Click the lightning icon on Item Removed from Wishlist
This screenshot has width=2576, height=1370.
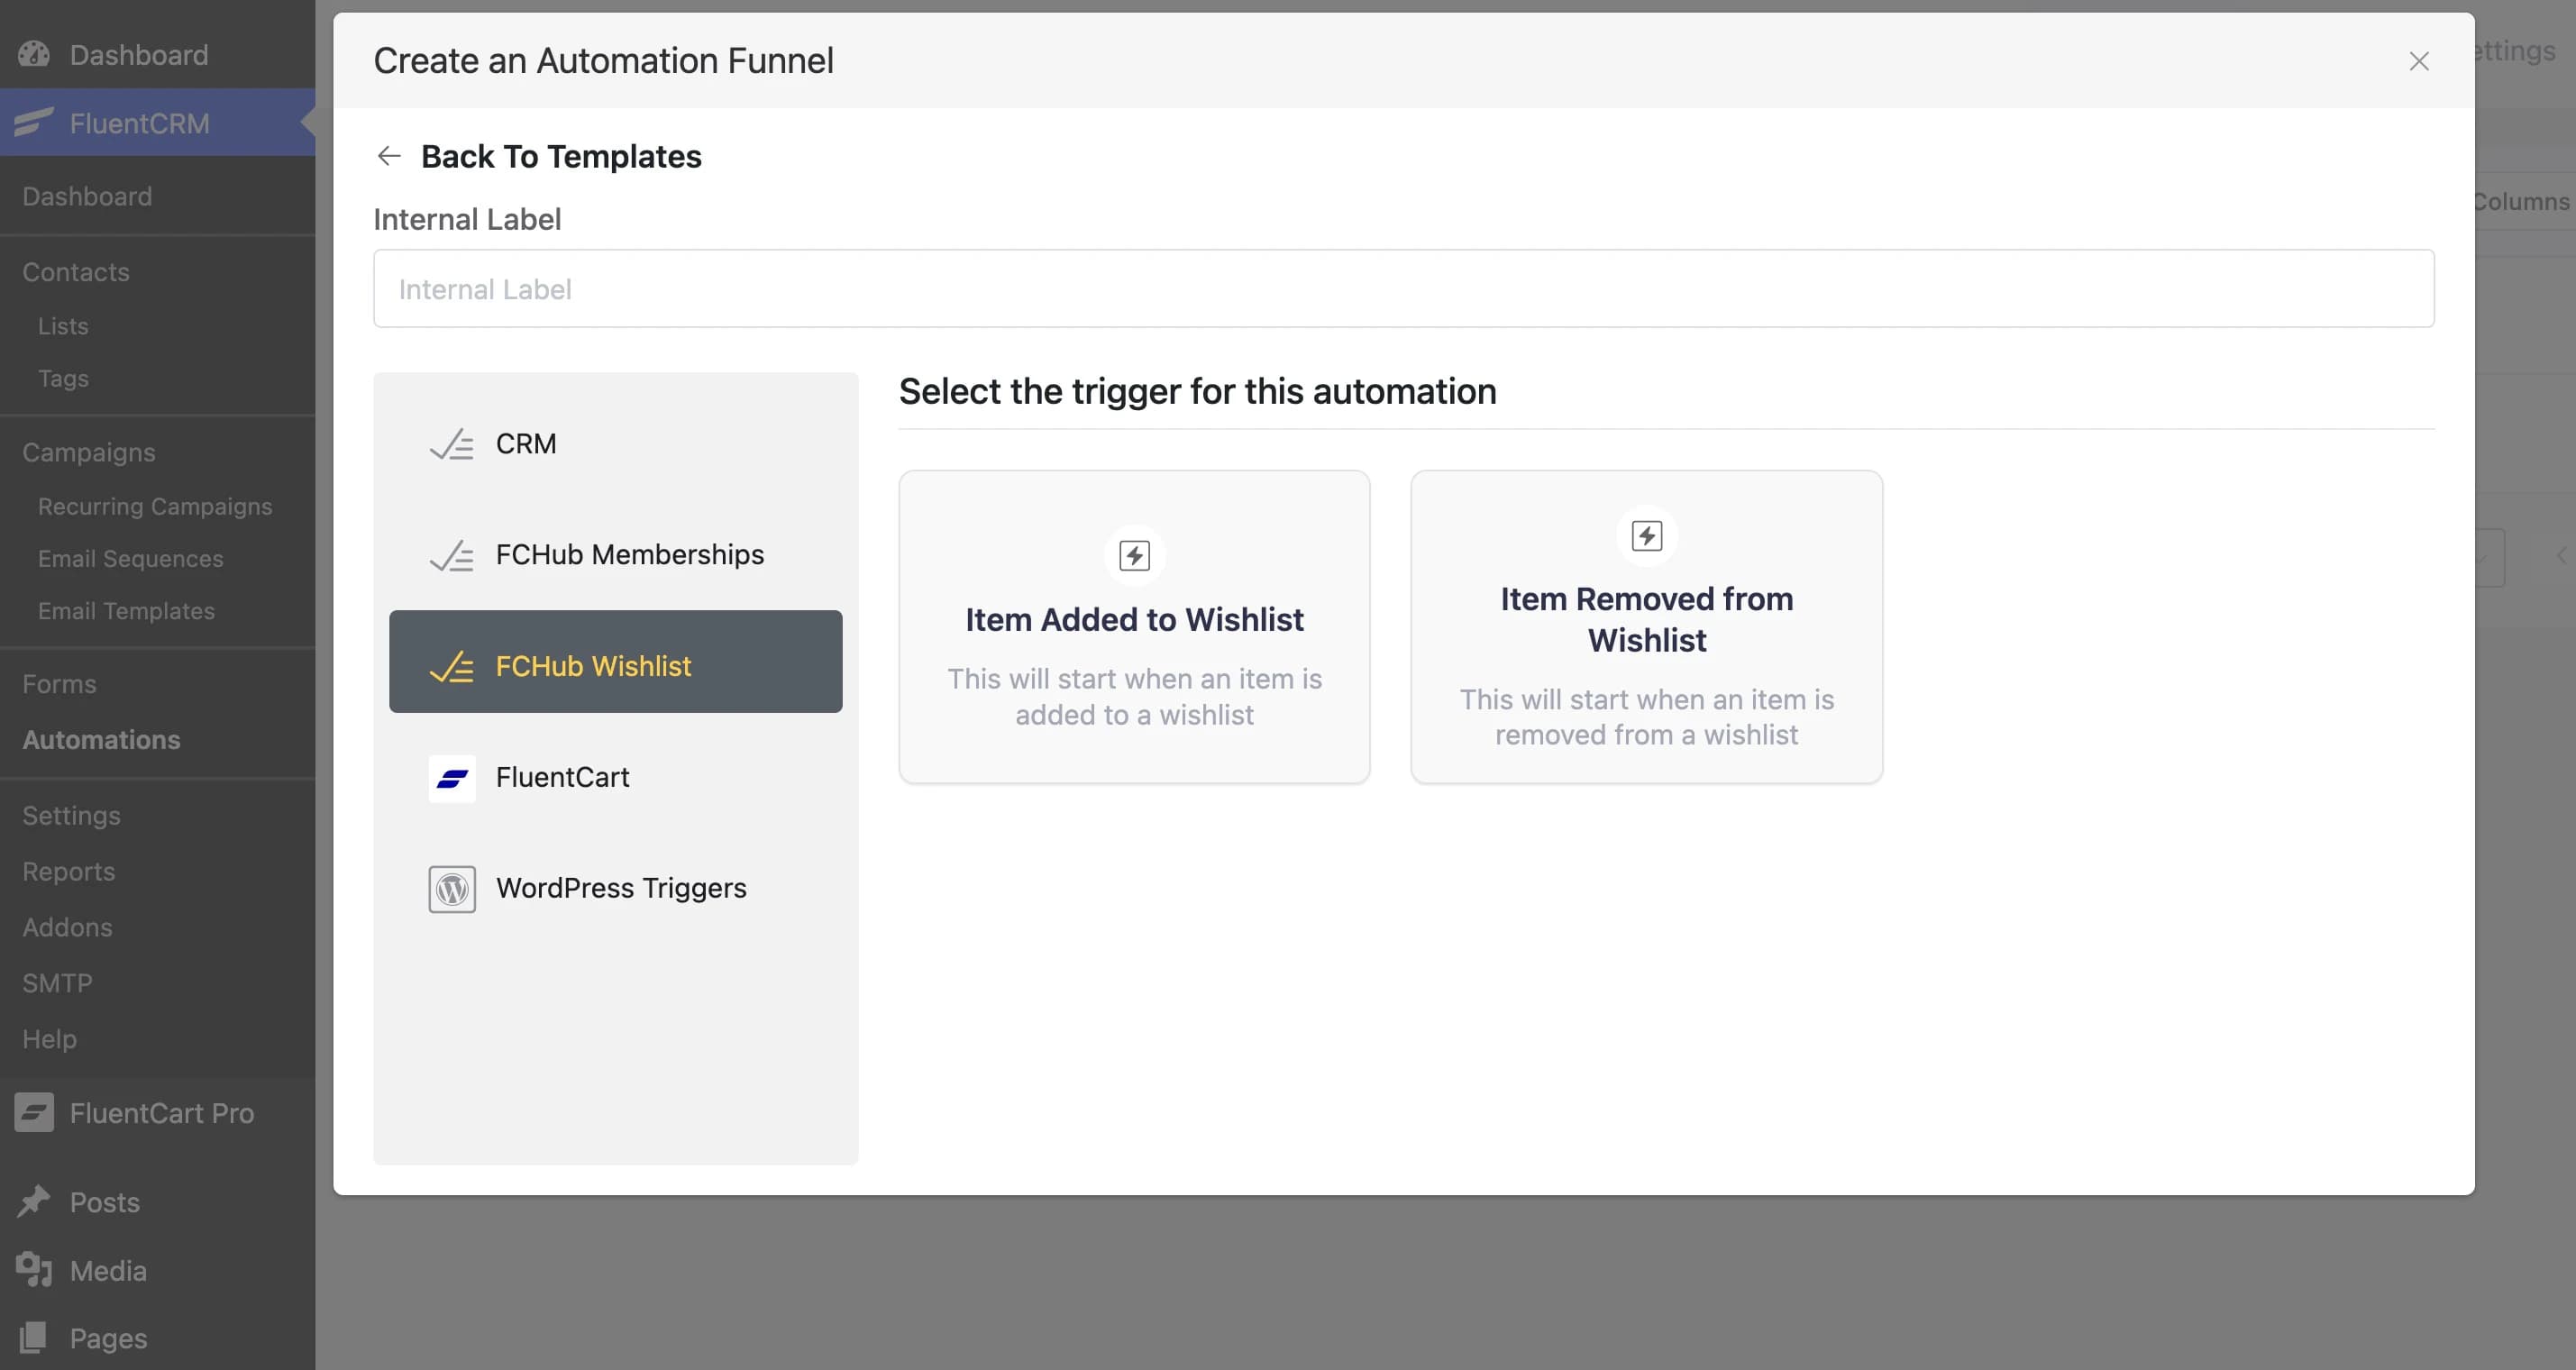coord(1646,536)
